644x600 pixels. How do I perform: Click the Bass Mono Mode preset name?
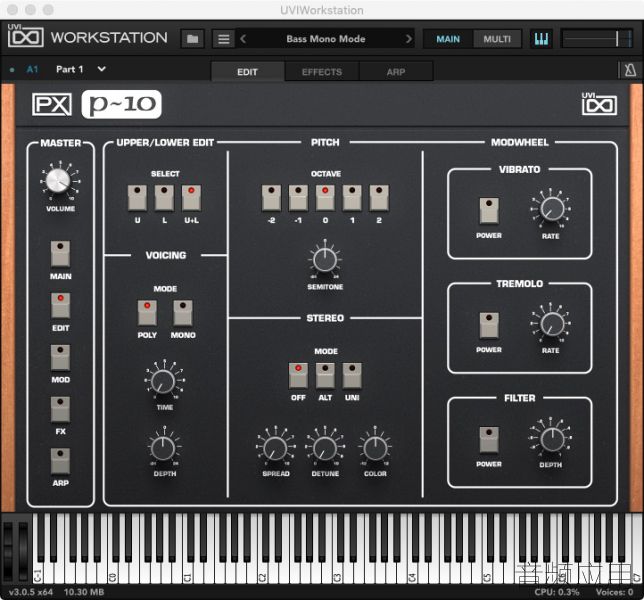[x=326, y=39]
